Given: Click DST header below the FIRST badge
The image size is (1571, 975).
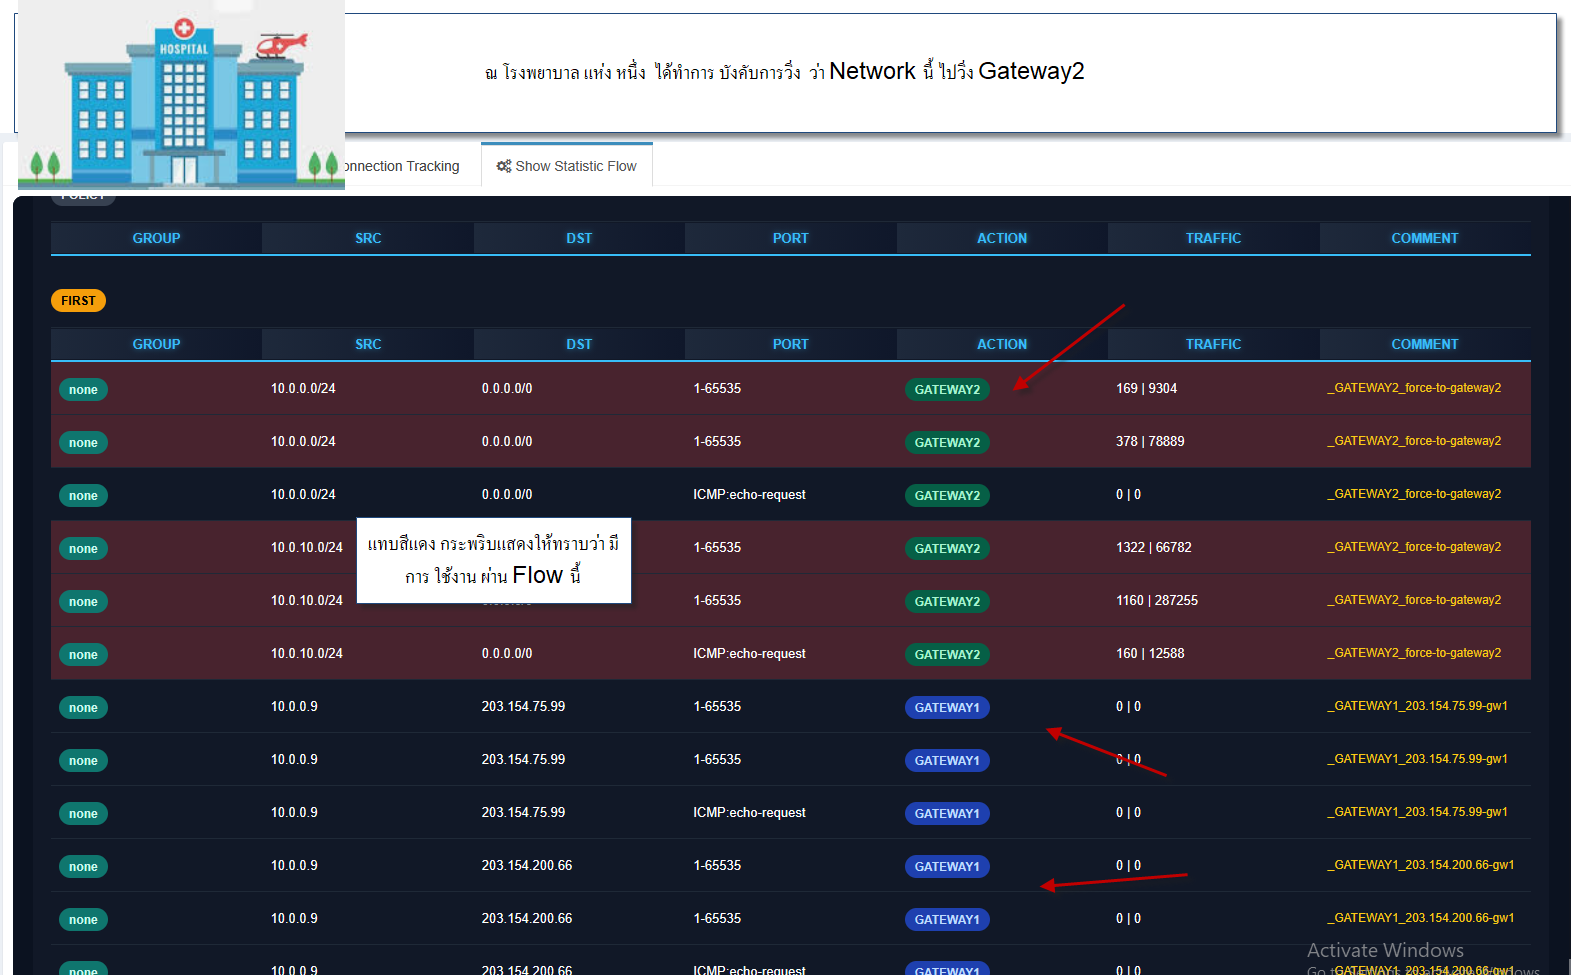Looking at the screenshot, I should point(579,344).
